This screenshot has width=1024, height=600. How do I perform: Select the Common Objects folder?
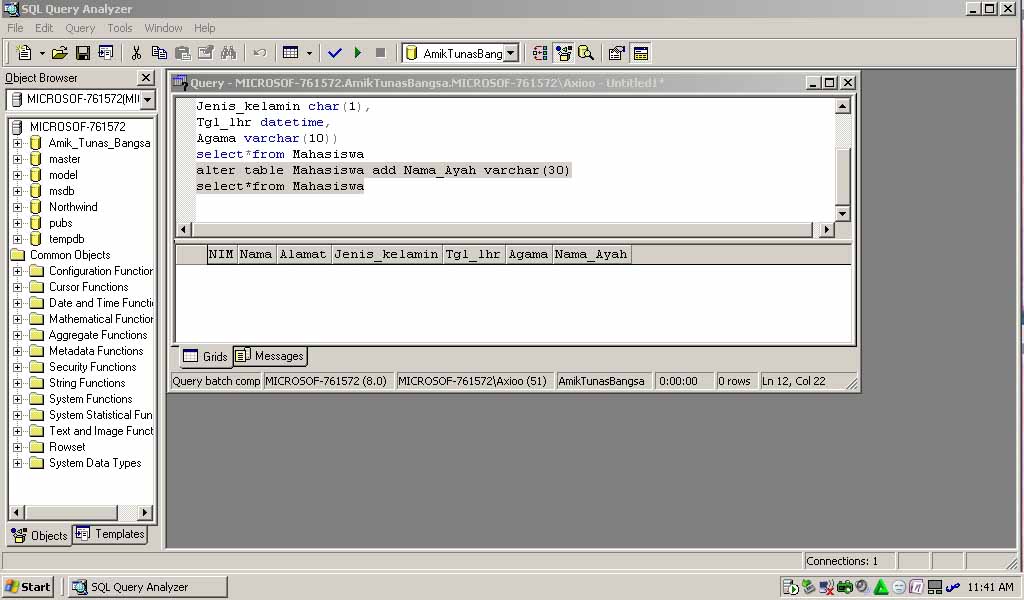(70, 255)
